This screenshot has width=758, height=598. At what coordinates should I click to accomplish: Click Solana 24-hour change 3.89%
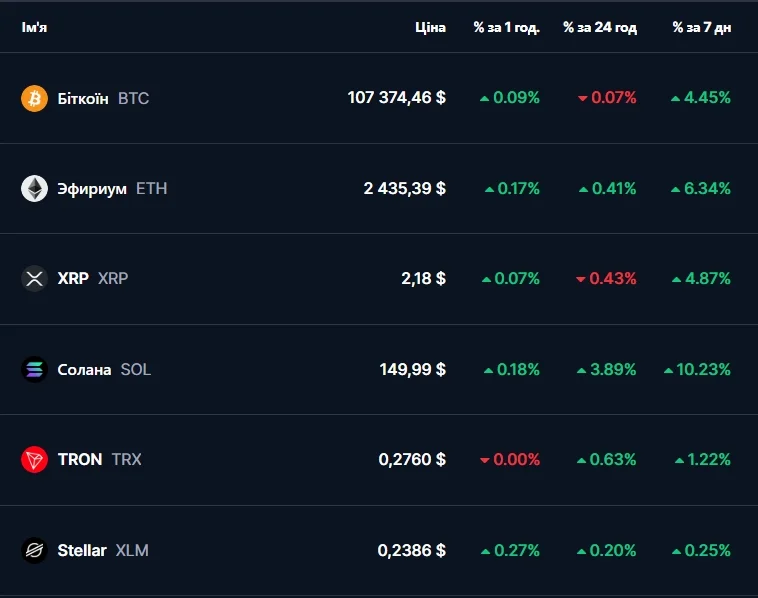pos(606,370)
